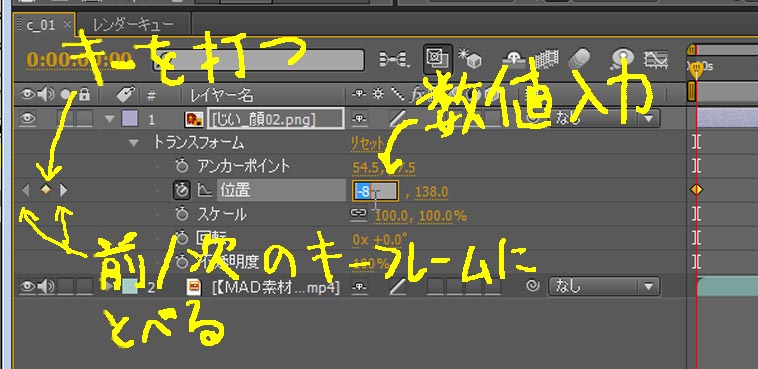Select the MAD素材 mp4 layer name
This screenshot has height=369, width=758.
point(276,288)
